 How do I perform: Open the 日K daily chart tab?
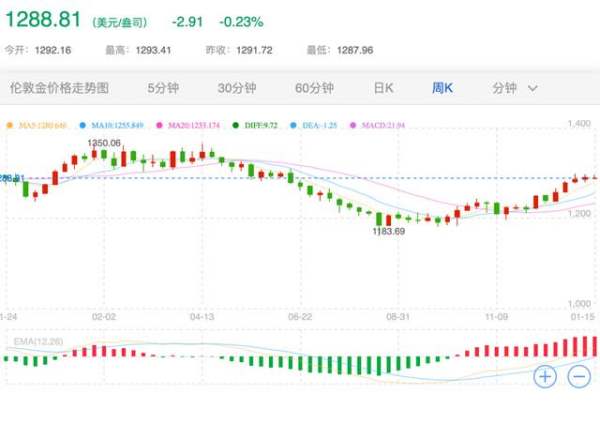(383, 88)
